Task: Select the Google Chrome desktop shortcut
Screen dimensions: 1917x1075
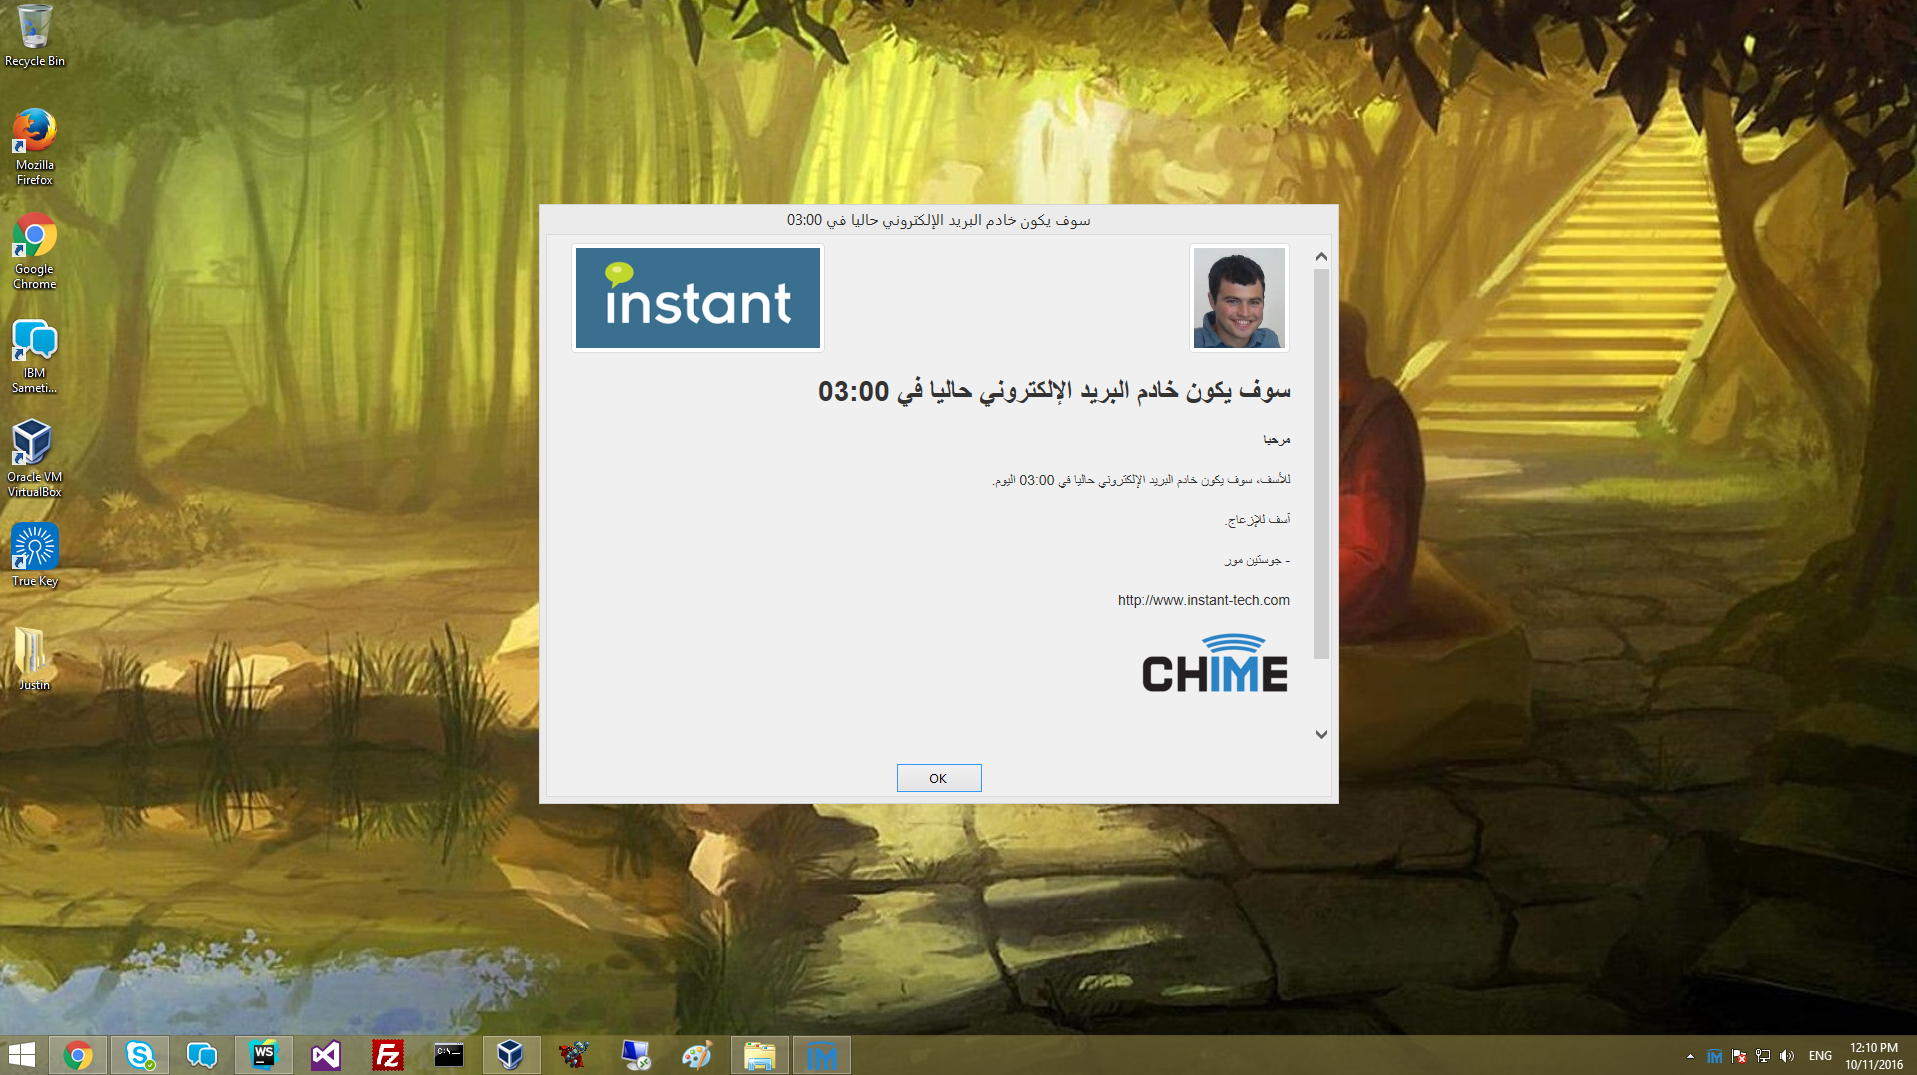Action: [x=34, y=252]
